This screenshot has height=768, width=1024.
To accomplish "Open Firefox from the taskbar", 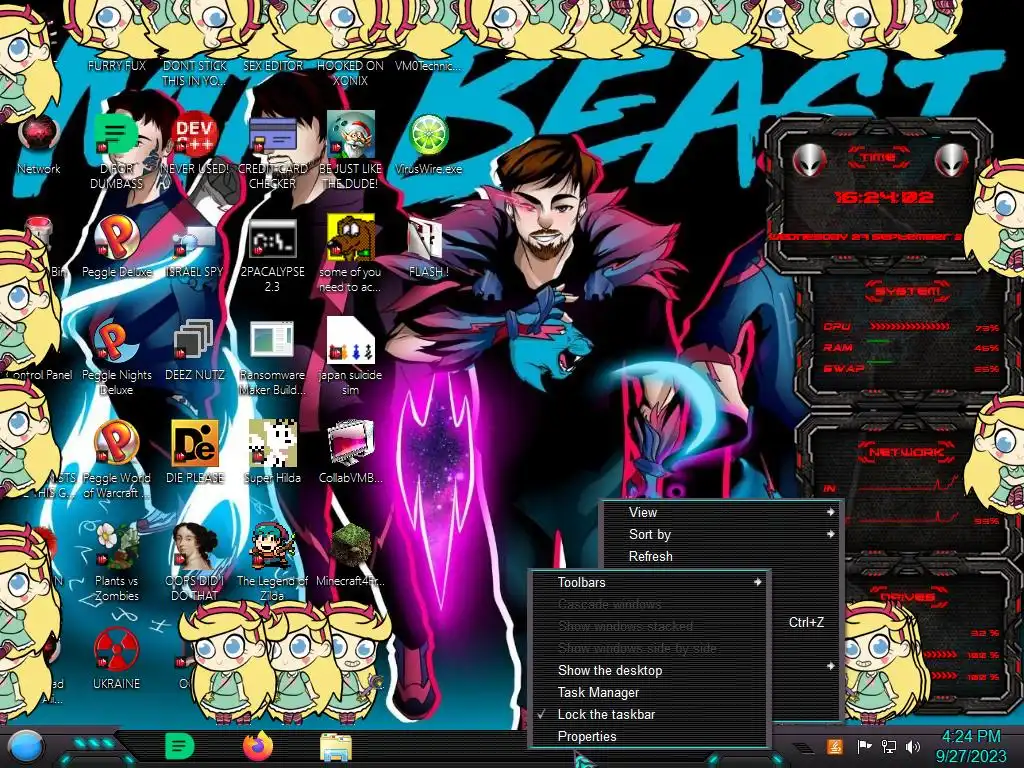I will pyautogui.click(x=258, y=746).
